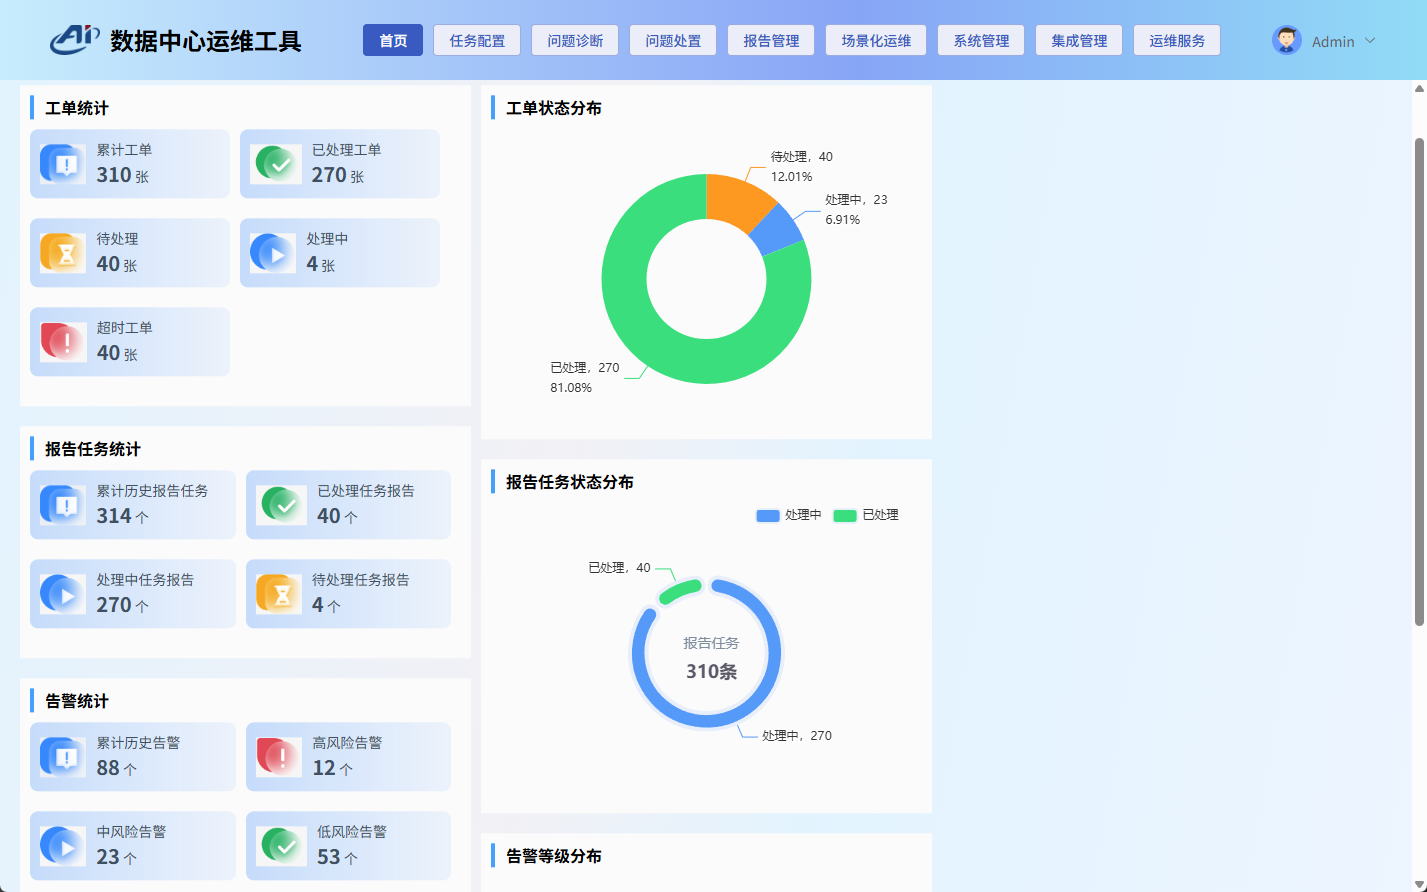This screenshot has height=892, width=1427.
Task: Open the 问题诊断 menu
Action: tap(575, 40)
